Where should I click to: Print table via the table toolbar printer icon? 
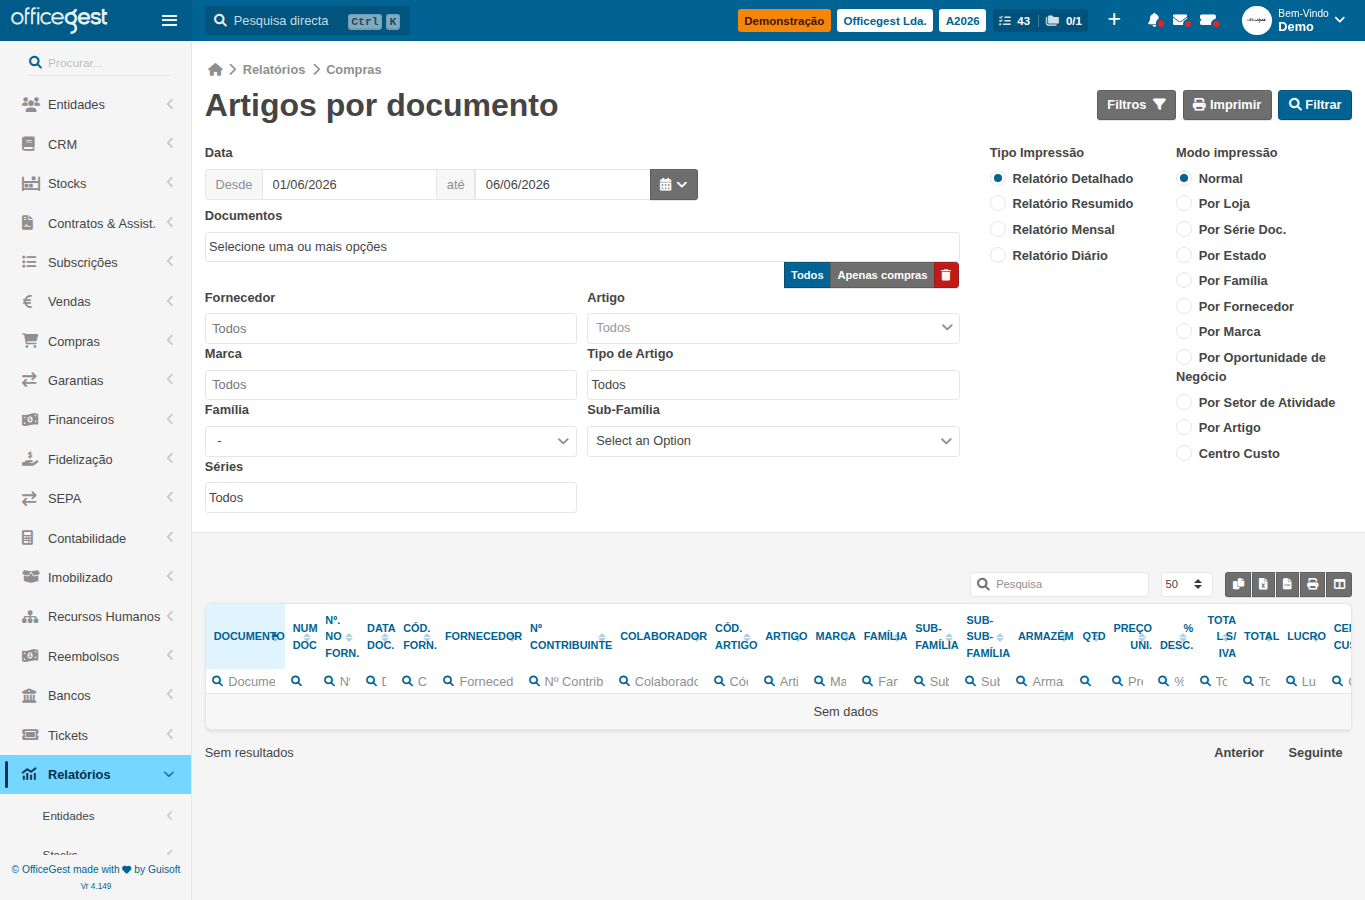click(1313, 584)
